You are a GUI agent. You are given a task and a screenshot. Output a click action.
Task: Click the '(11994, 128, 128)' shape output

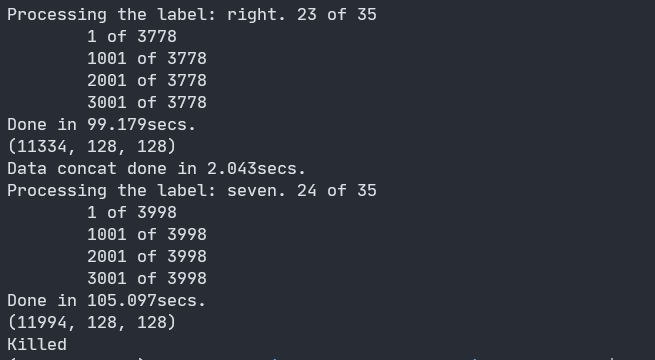(91, 323)
